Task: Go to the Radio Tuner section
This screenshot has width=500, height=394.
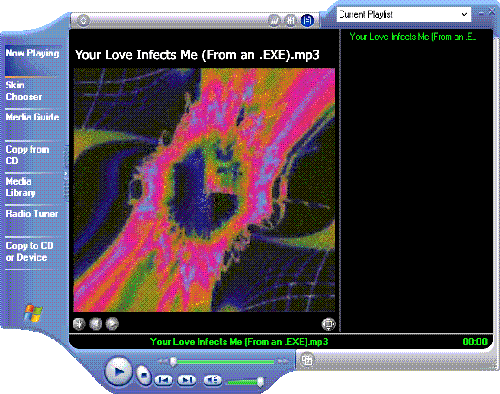Action: 32,214
